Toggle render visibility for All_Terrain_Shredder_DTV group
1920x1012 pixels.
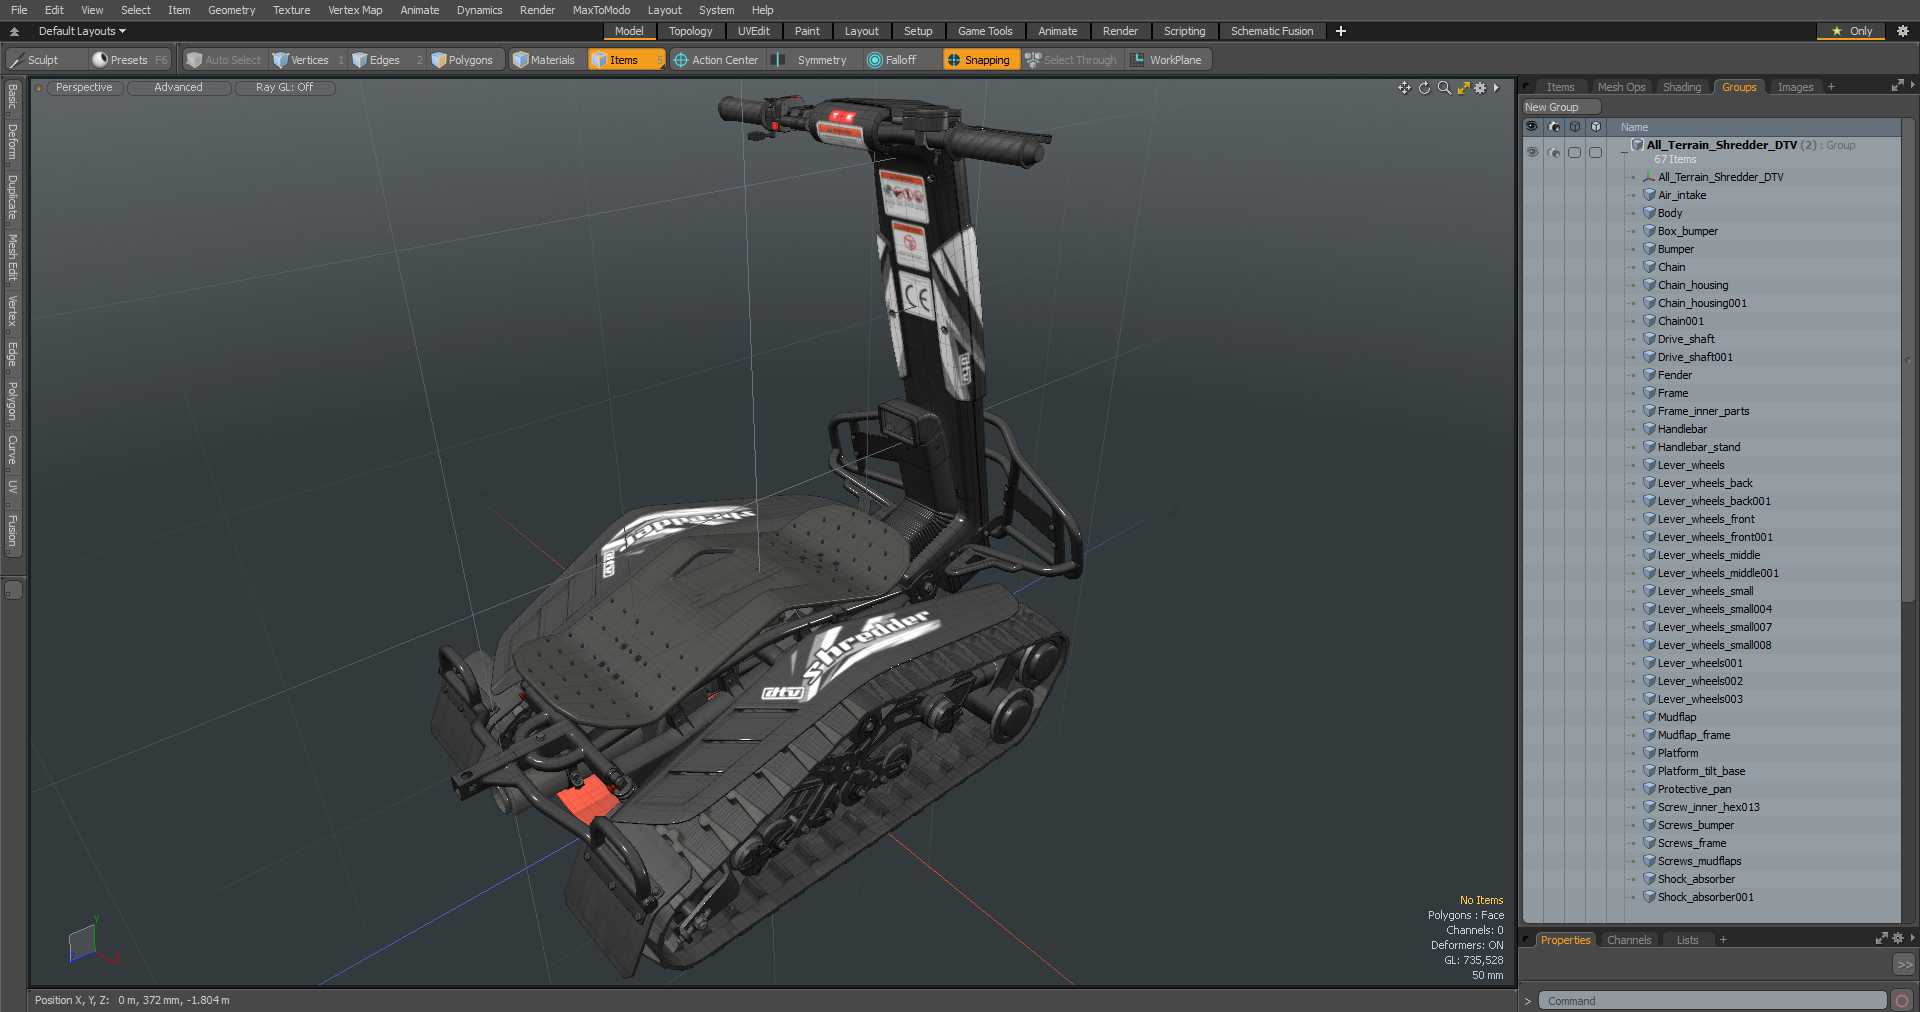(1553, 152)
